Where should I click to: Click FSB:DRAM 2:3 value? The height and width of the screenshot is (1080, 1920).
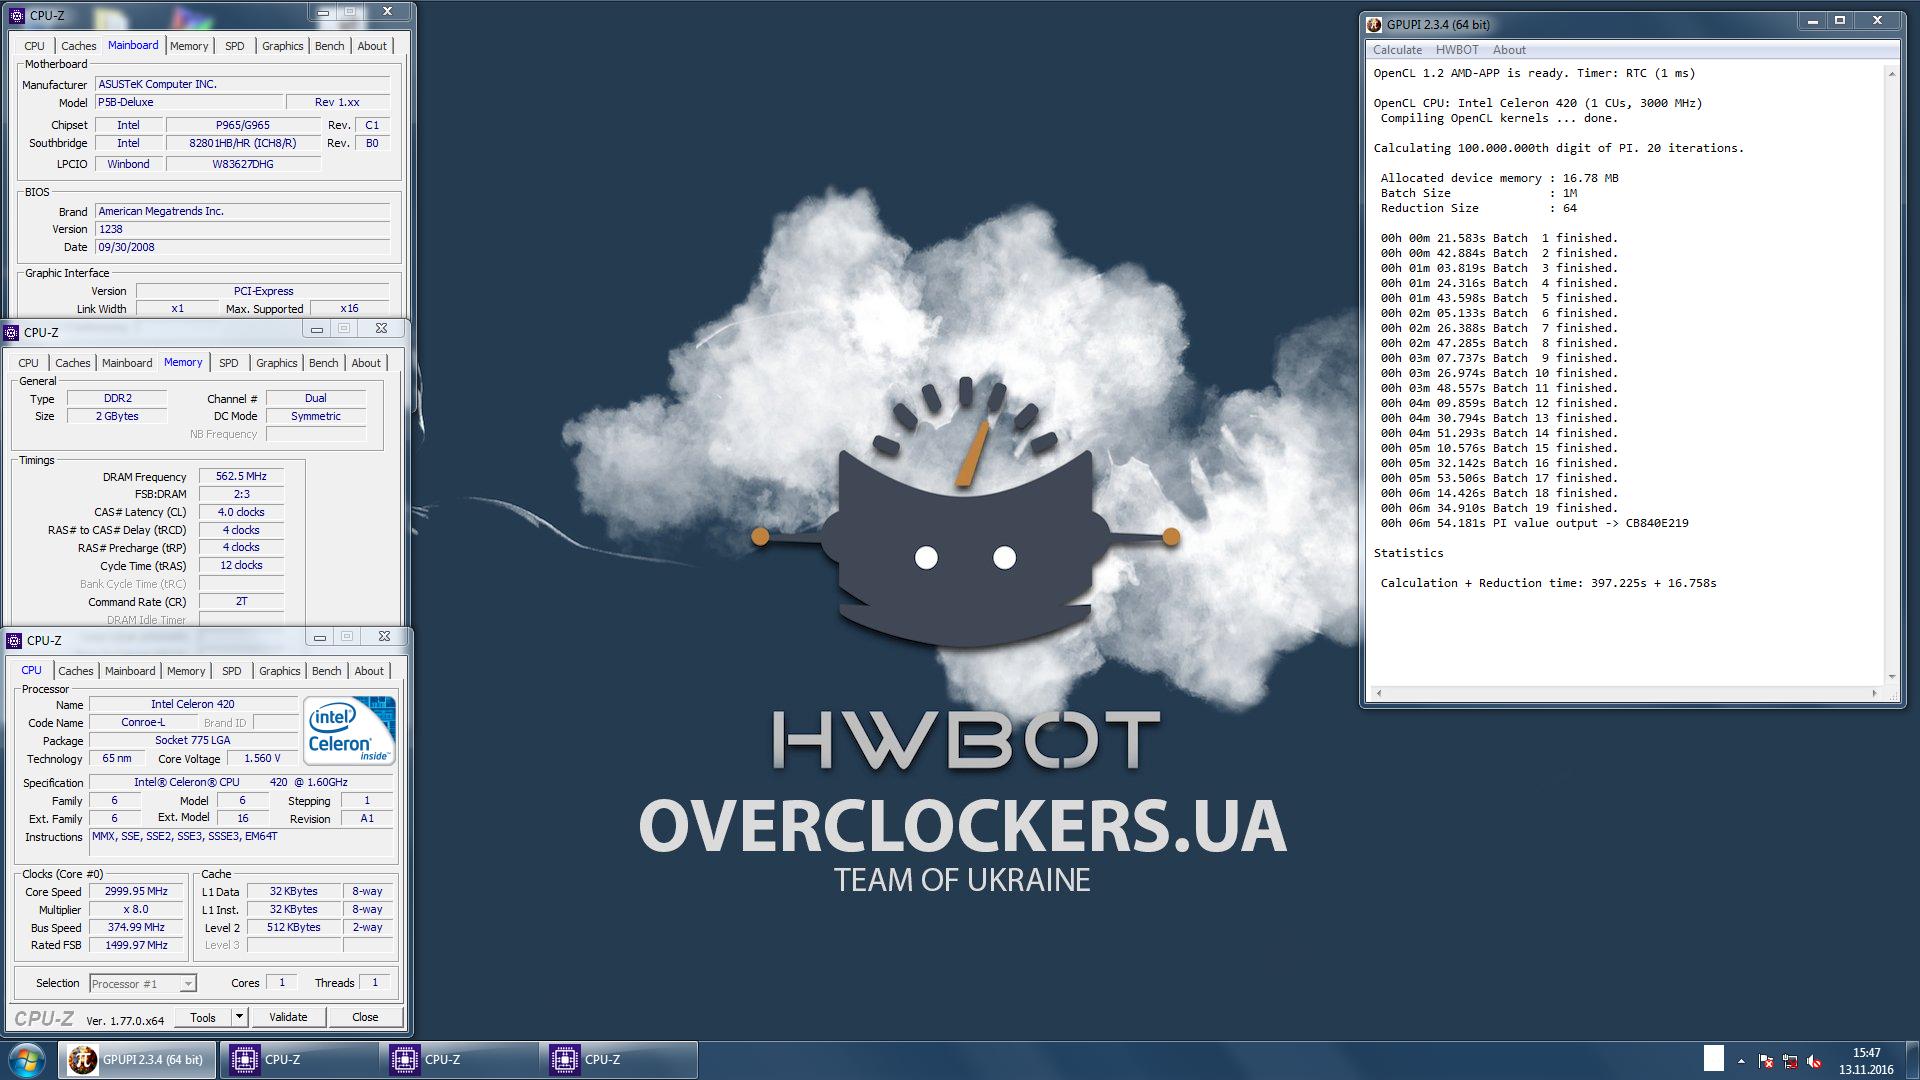241,494
